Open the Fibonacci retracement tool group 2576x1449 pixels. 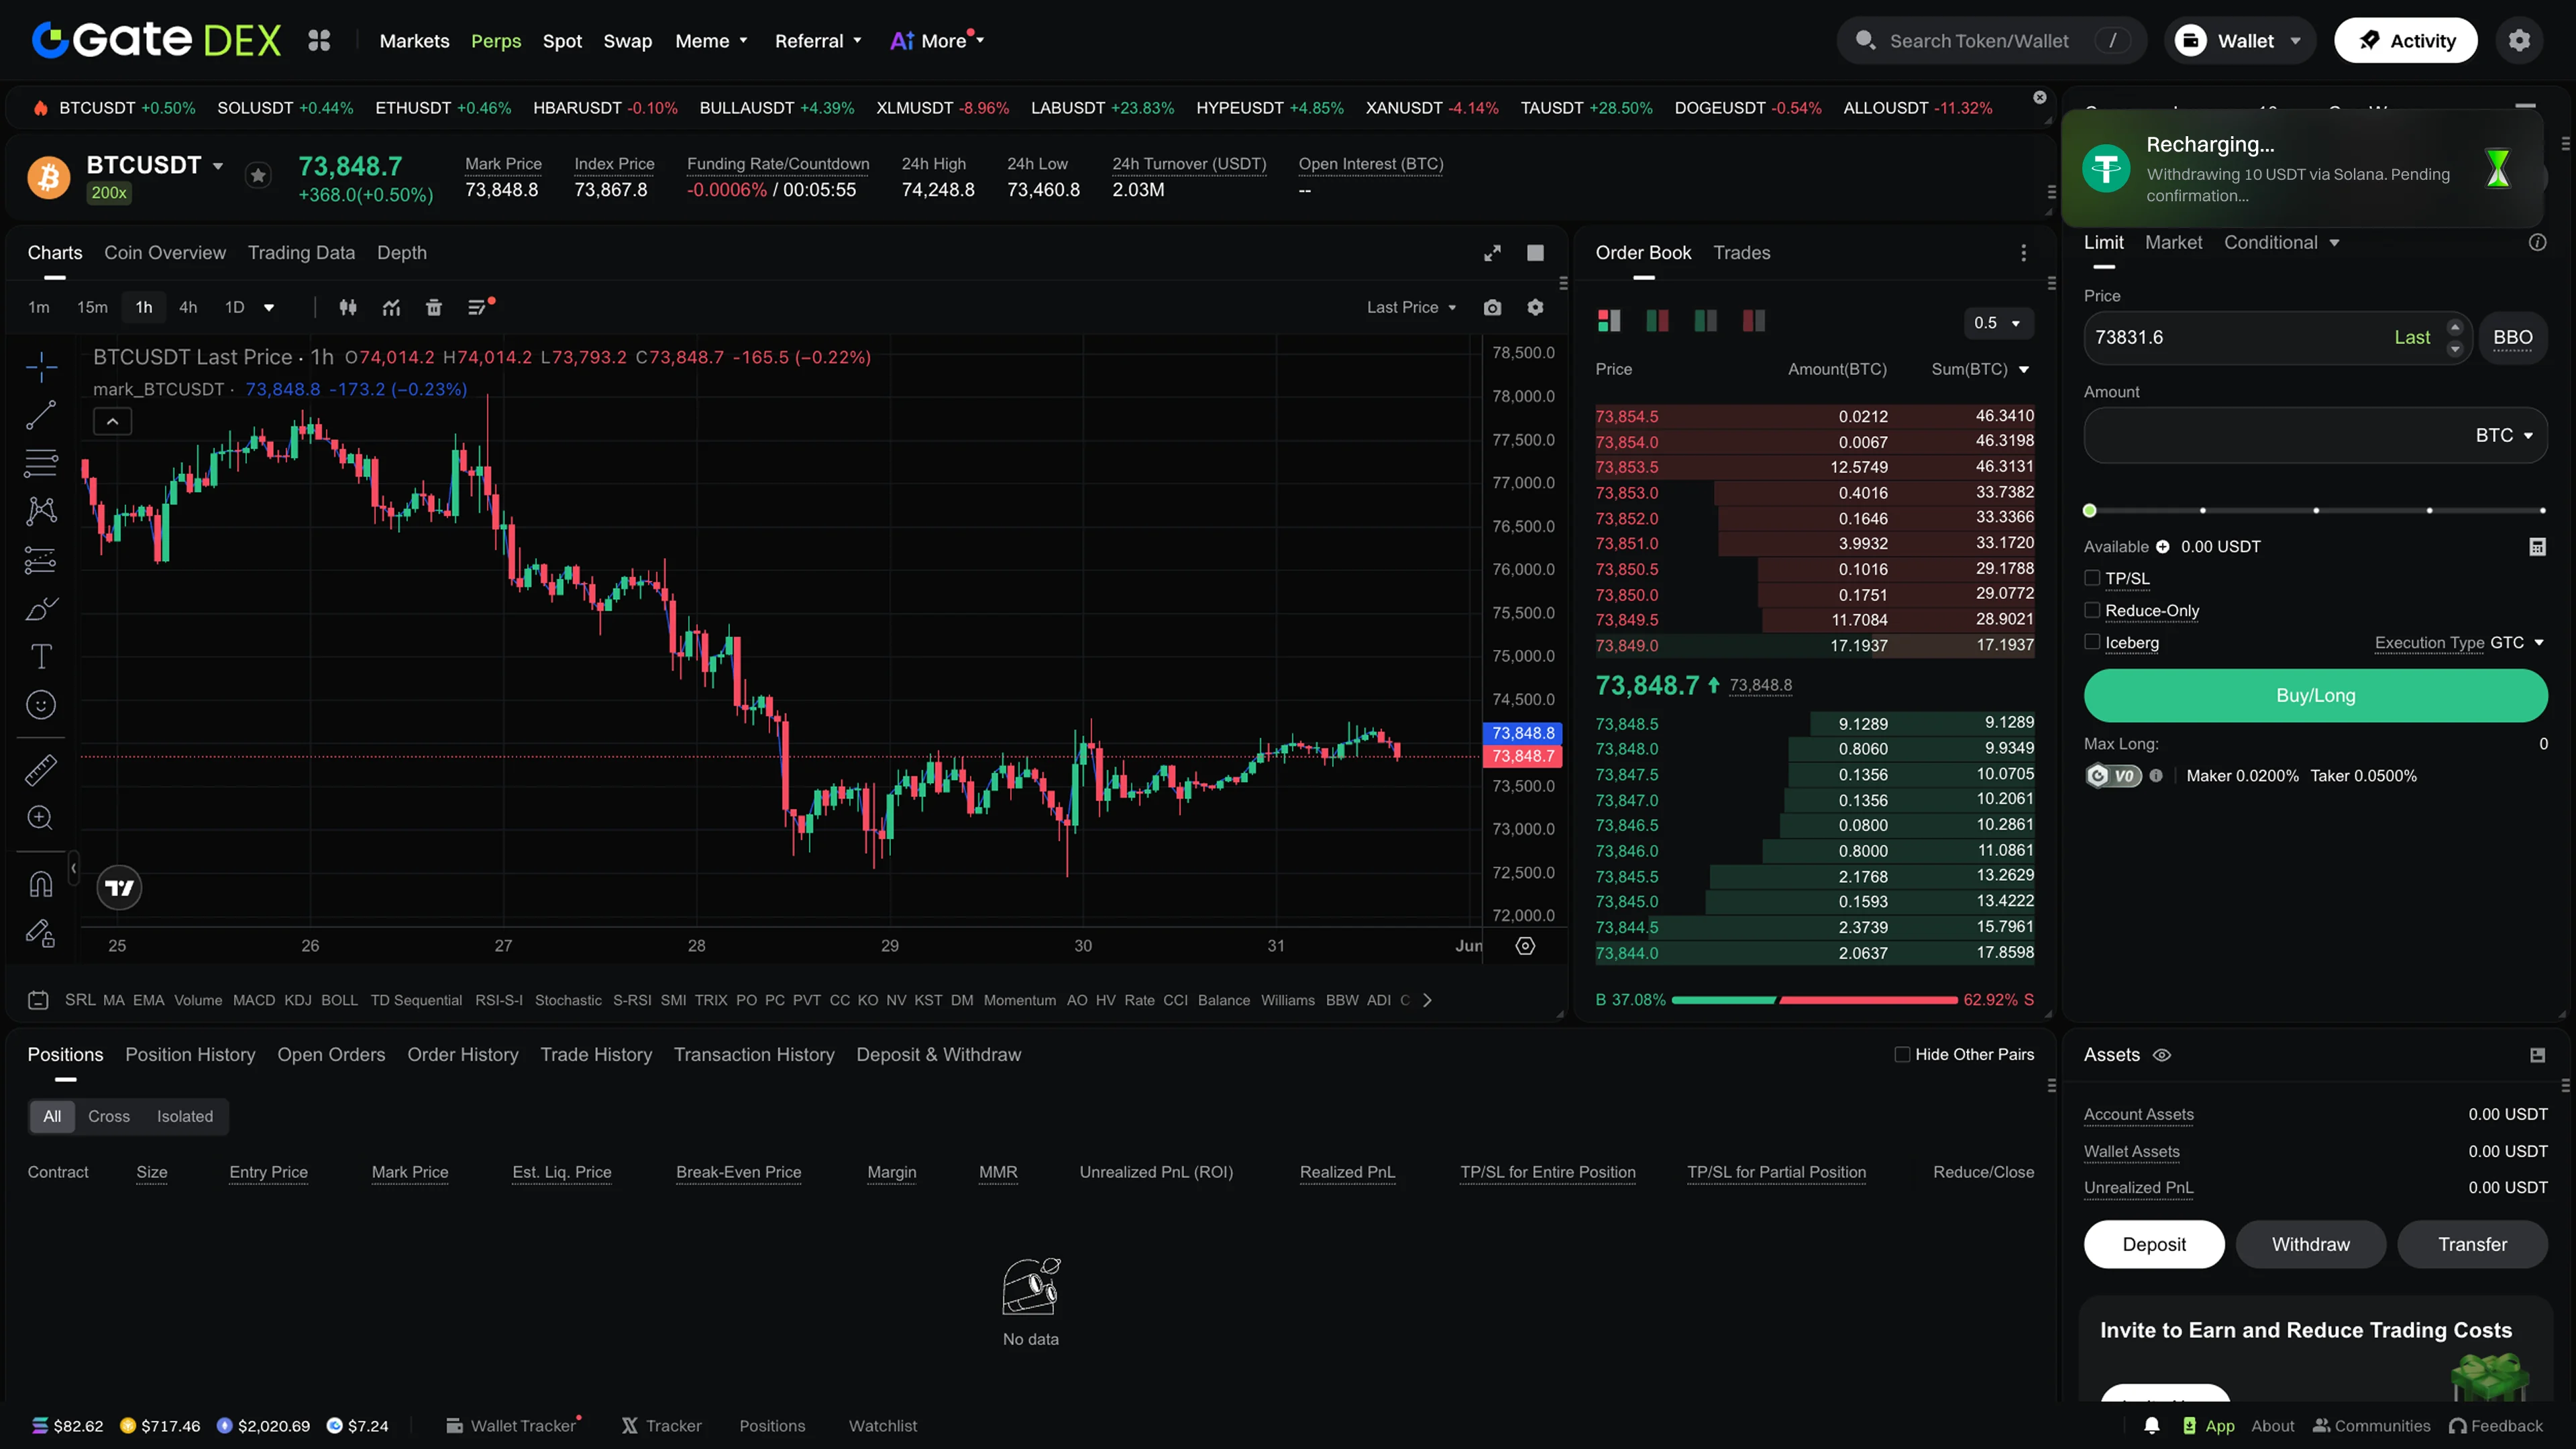point(41,463)
